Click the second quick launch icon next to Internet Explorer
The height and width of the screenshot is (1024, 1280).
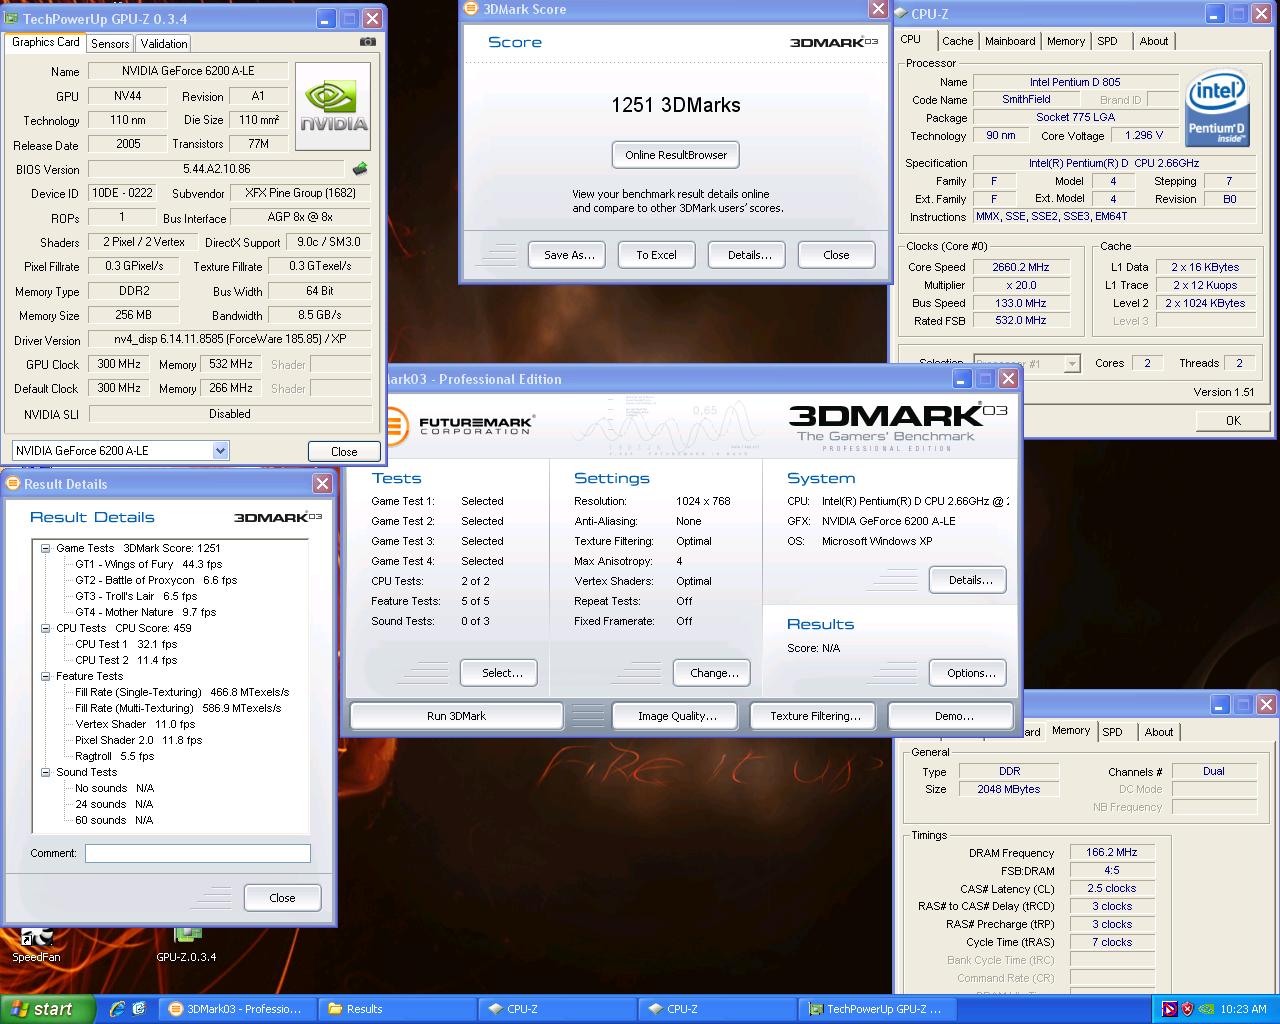pos(139,1009)
